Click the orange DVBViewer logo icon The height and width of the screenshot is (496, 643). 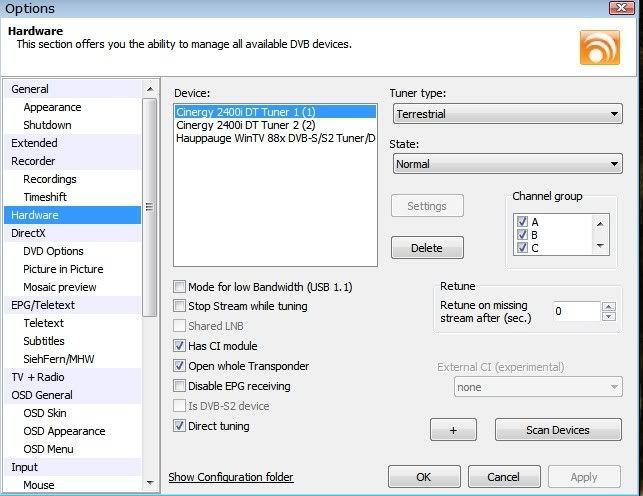coord(600,48)
